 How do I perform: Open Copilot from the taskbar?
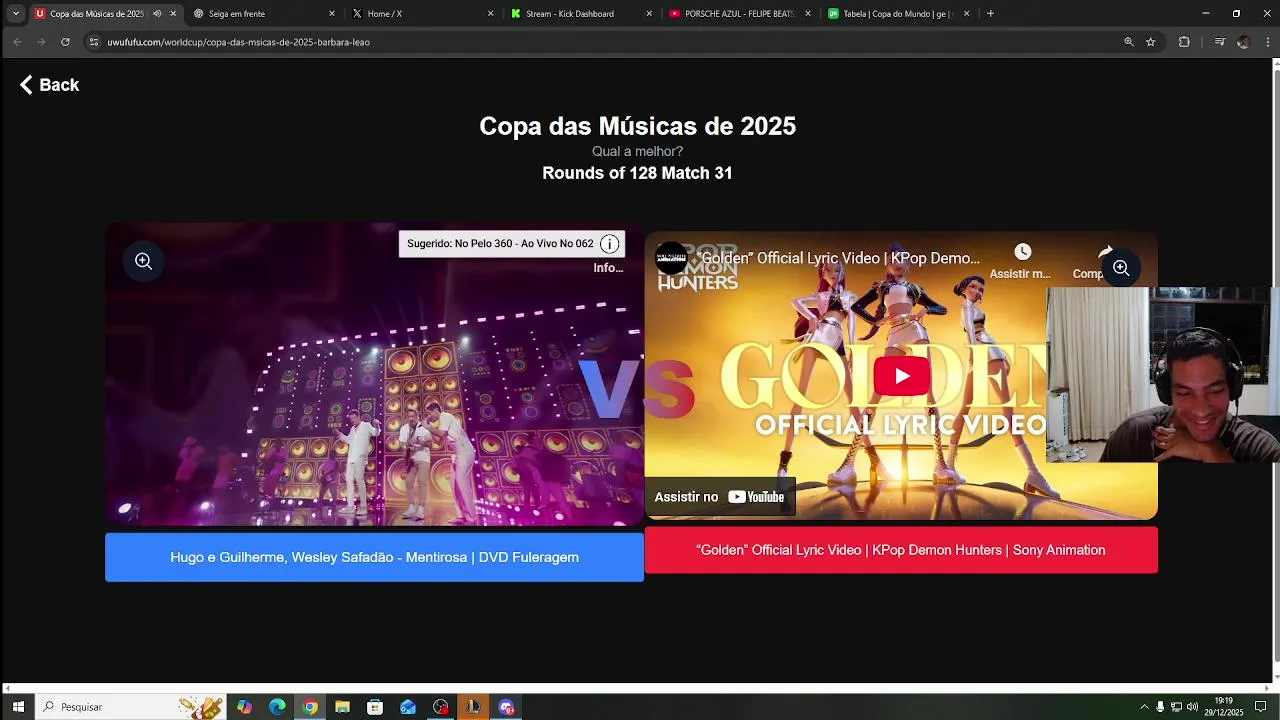tap(244, 707)
